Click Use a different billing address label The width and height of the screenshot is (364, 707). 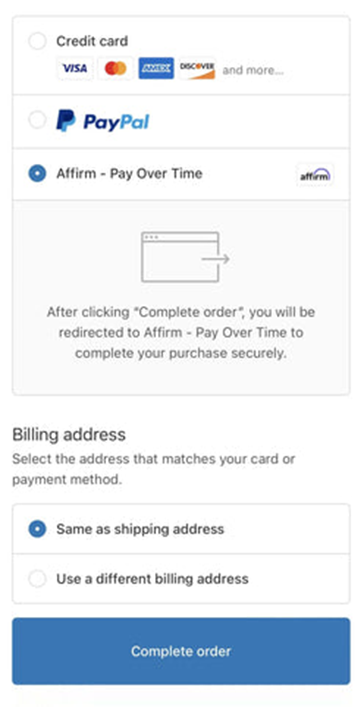(x=152, y=578)
